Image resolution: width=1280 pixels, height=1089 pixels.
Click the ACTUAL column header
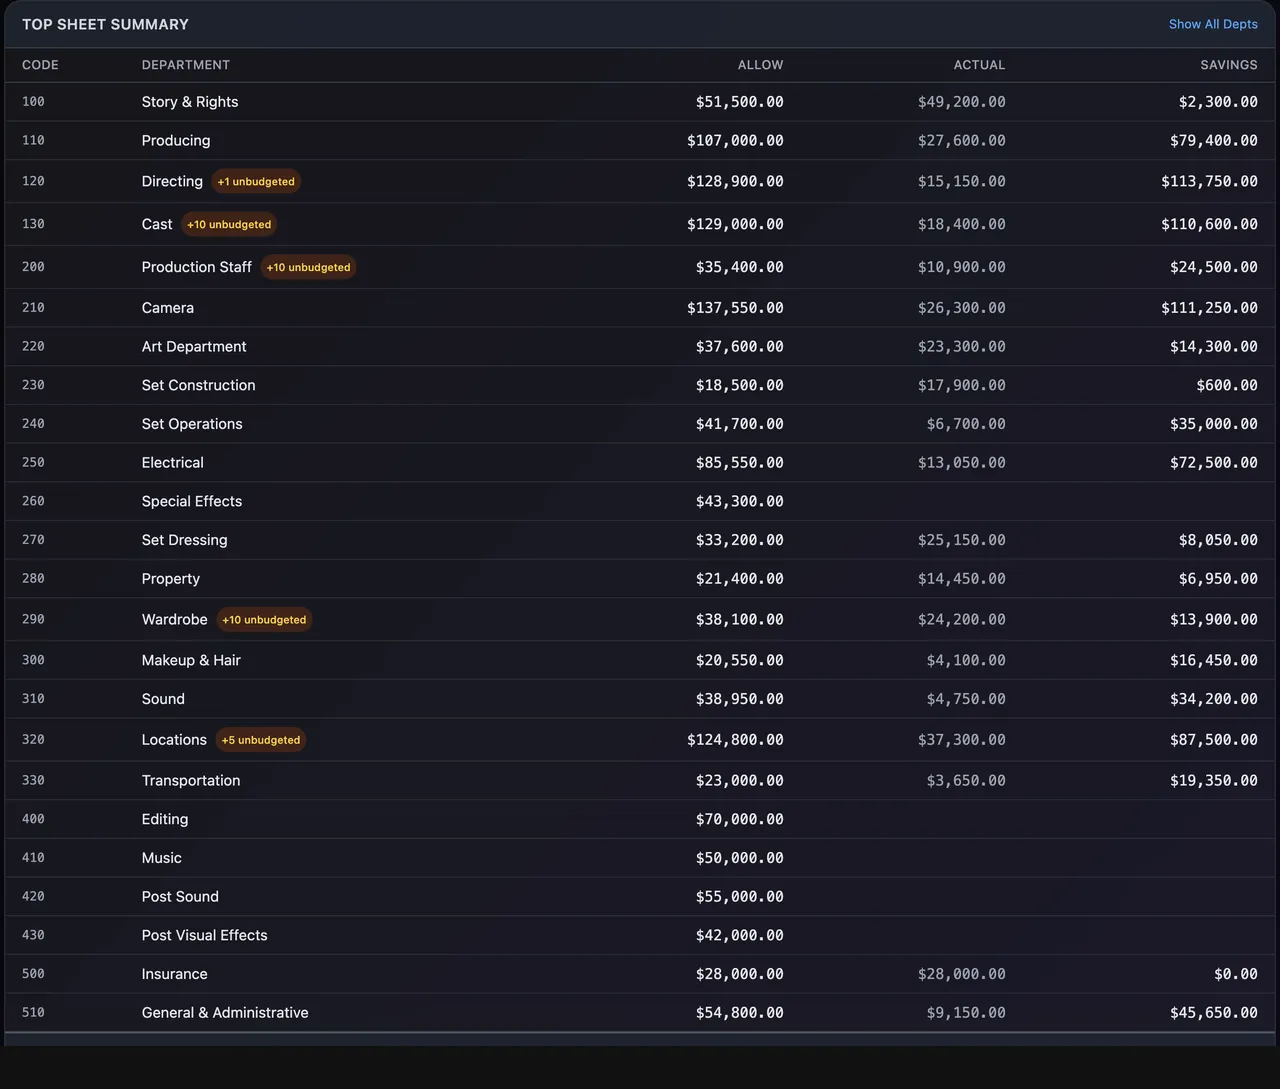(x=979, y=65)
